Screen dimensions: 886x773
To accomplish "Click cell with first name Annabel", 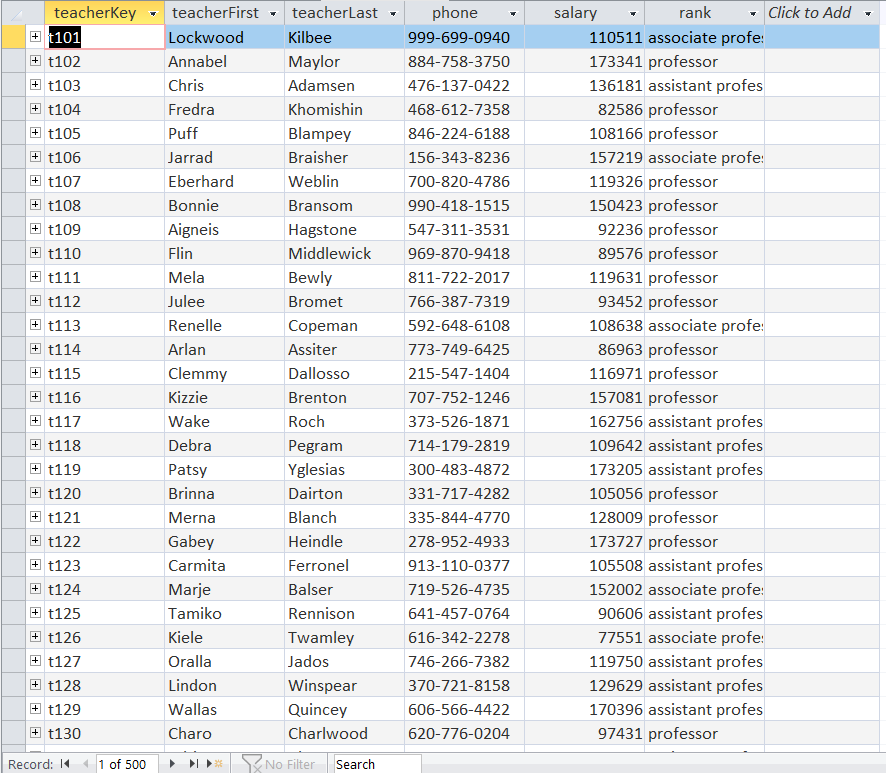I will 224,61.
